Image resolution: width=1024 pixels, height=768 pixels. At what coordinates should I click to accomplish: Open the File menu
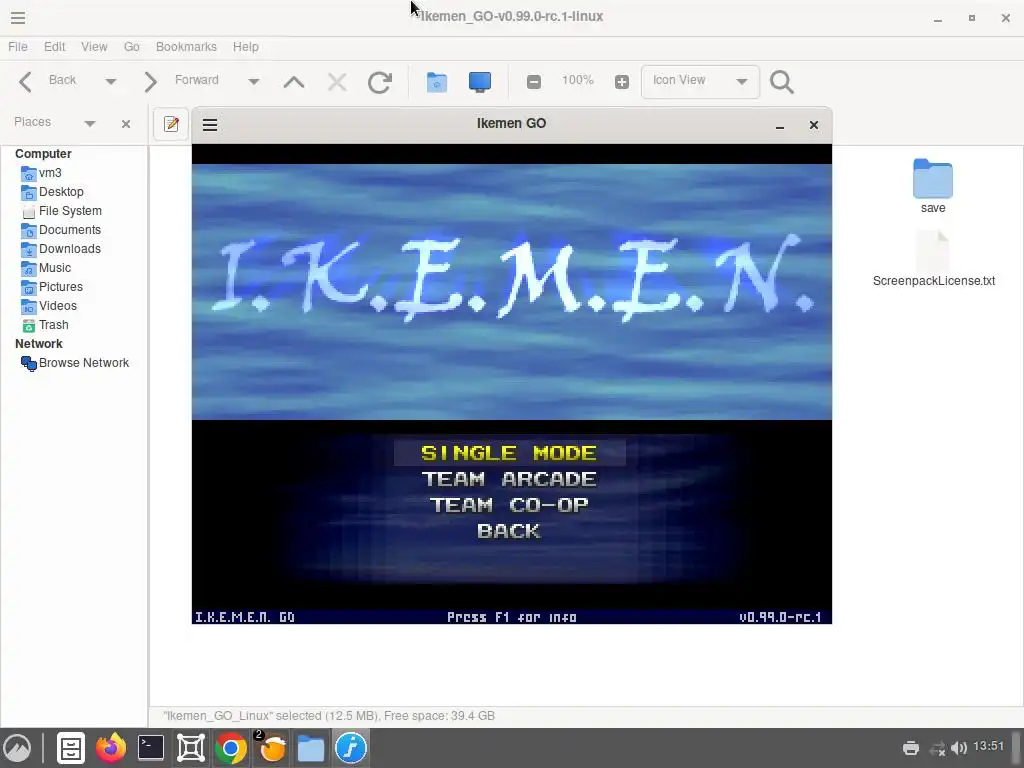point(18,47)
